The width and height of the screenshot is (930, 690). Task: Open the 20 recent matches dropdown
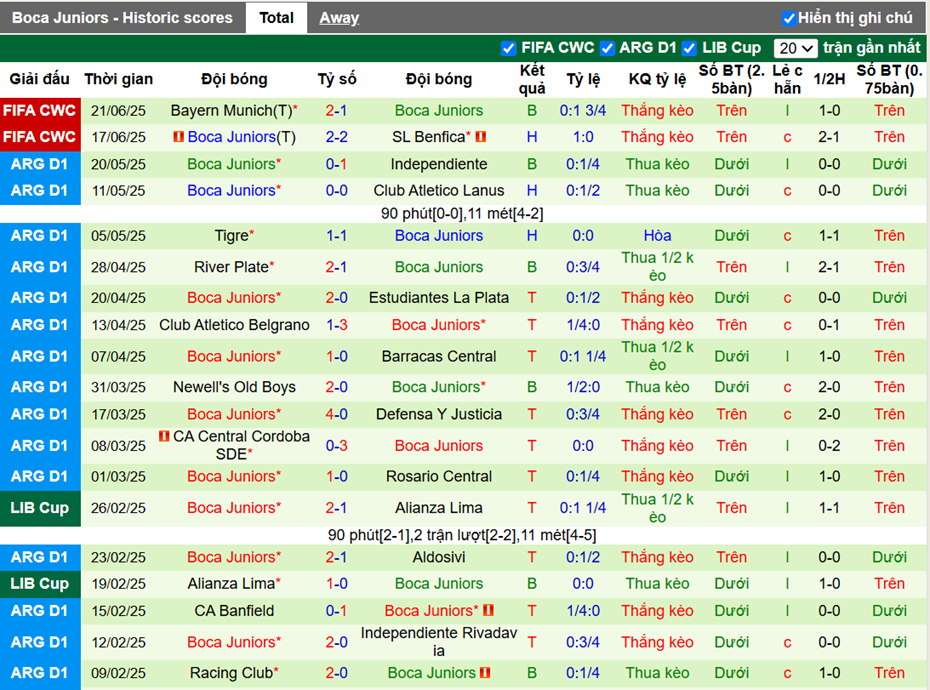pyautogui.click(x=795, y=48)
